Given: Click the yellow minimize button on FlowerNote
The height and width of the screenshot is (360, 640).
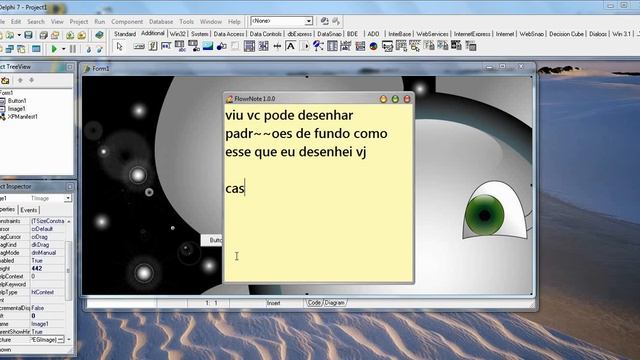Looking at the screenshot, I should click(383, 99).
